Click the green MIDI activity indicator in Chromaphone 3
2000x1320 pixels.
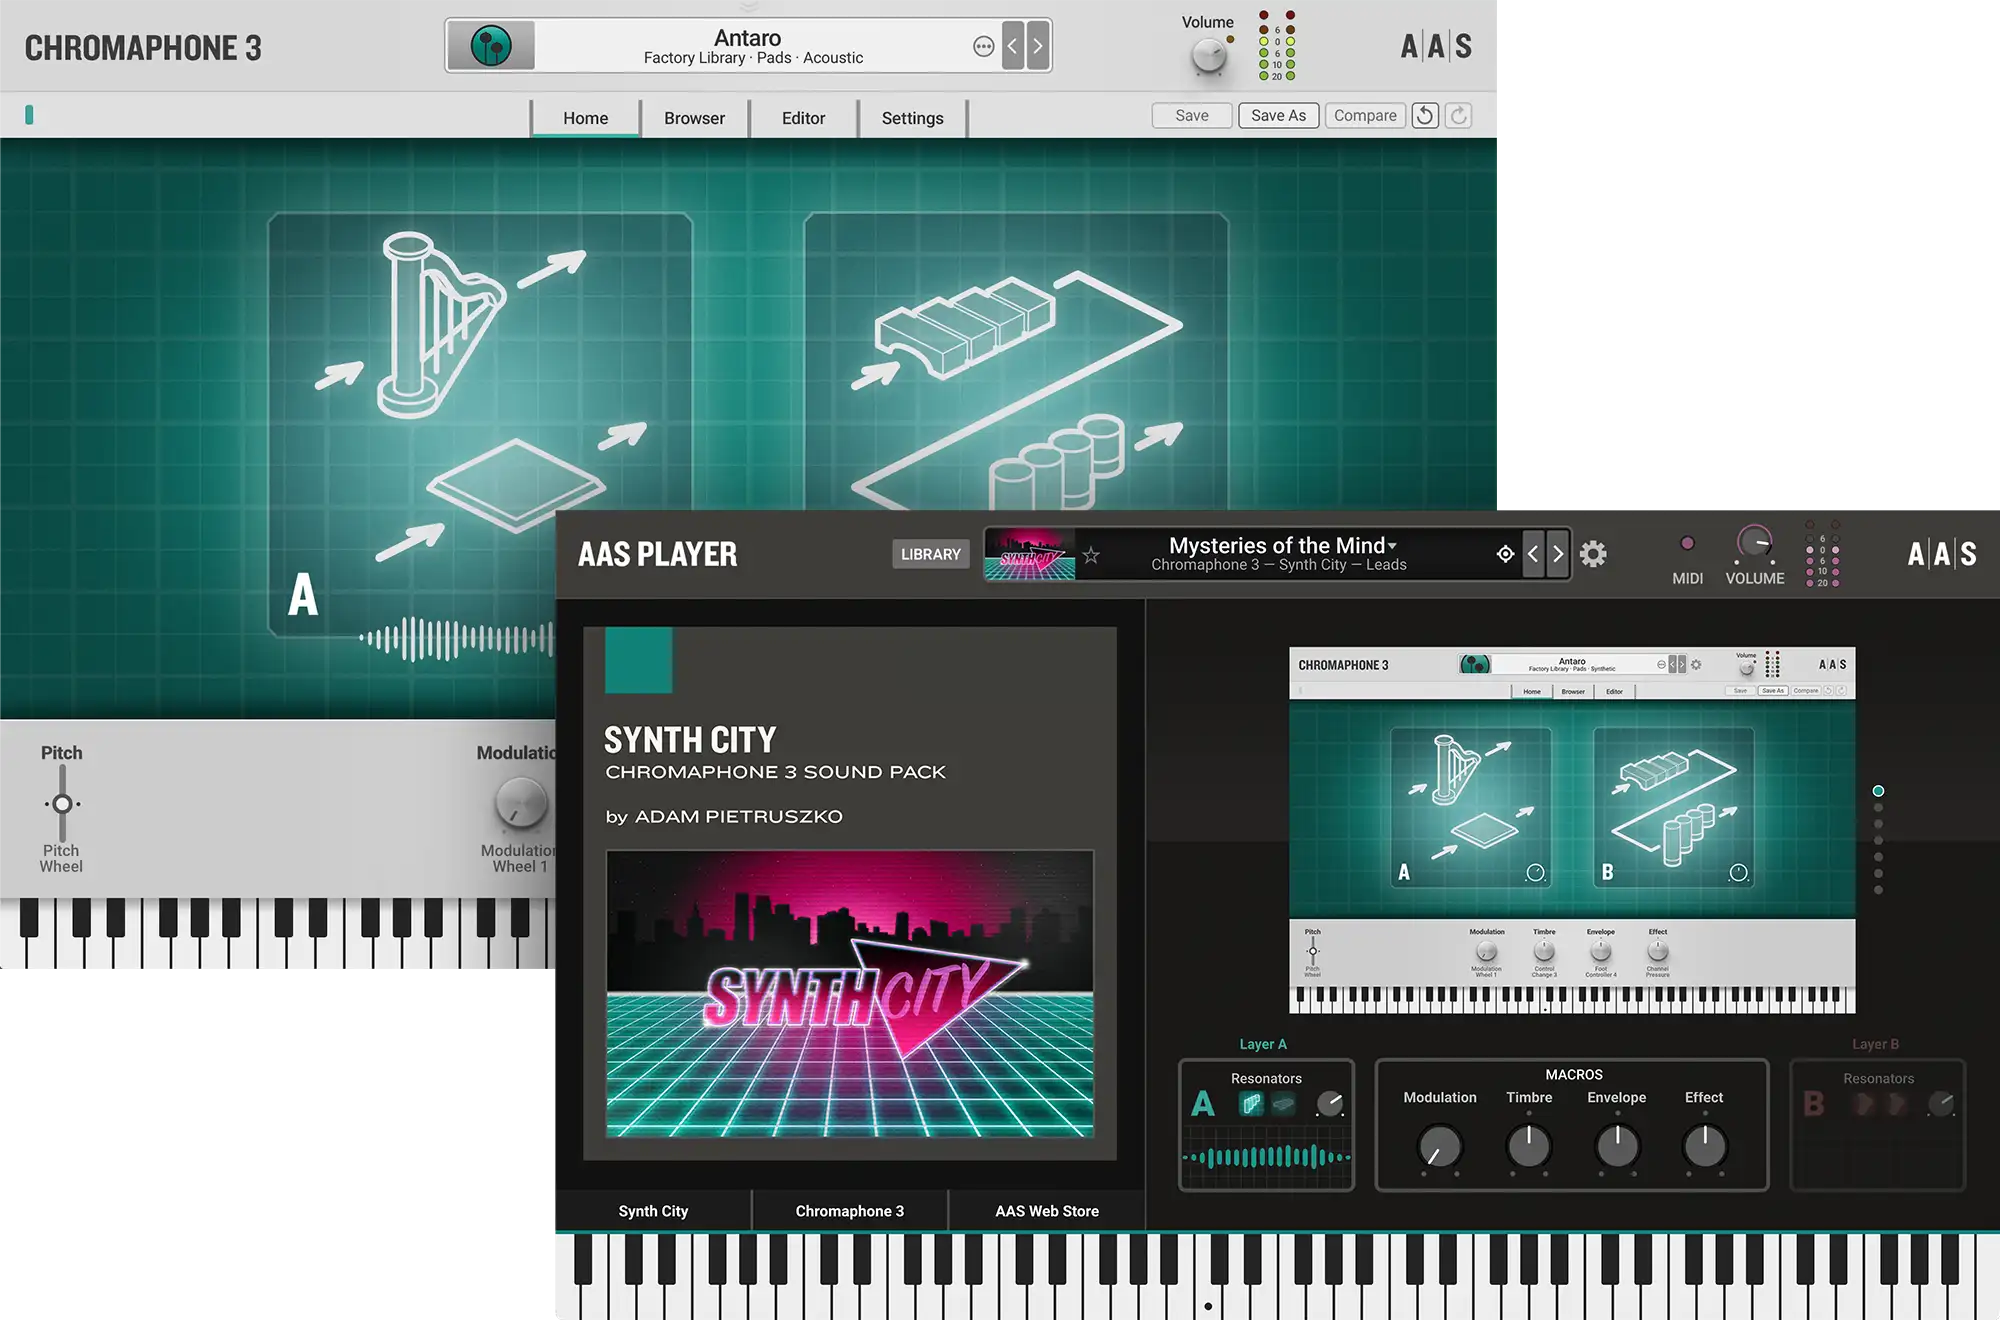pyautogui.click(x=29, y=115)
